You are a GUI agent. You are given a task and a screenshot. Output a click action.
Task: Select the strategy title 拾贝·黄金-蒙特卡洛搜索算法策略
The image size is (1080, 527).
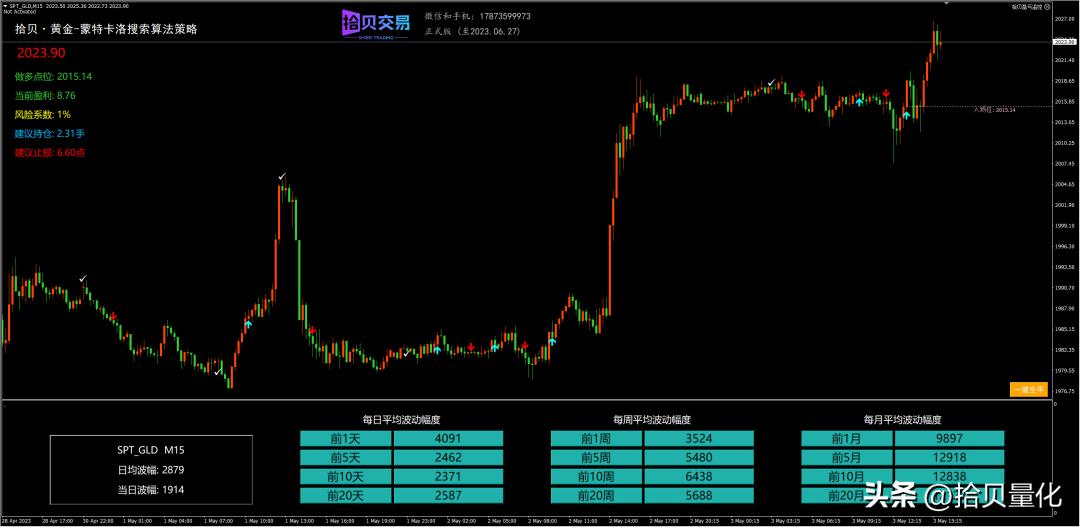coord(107,30)
